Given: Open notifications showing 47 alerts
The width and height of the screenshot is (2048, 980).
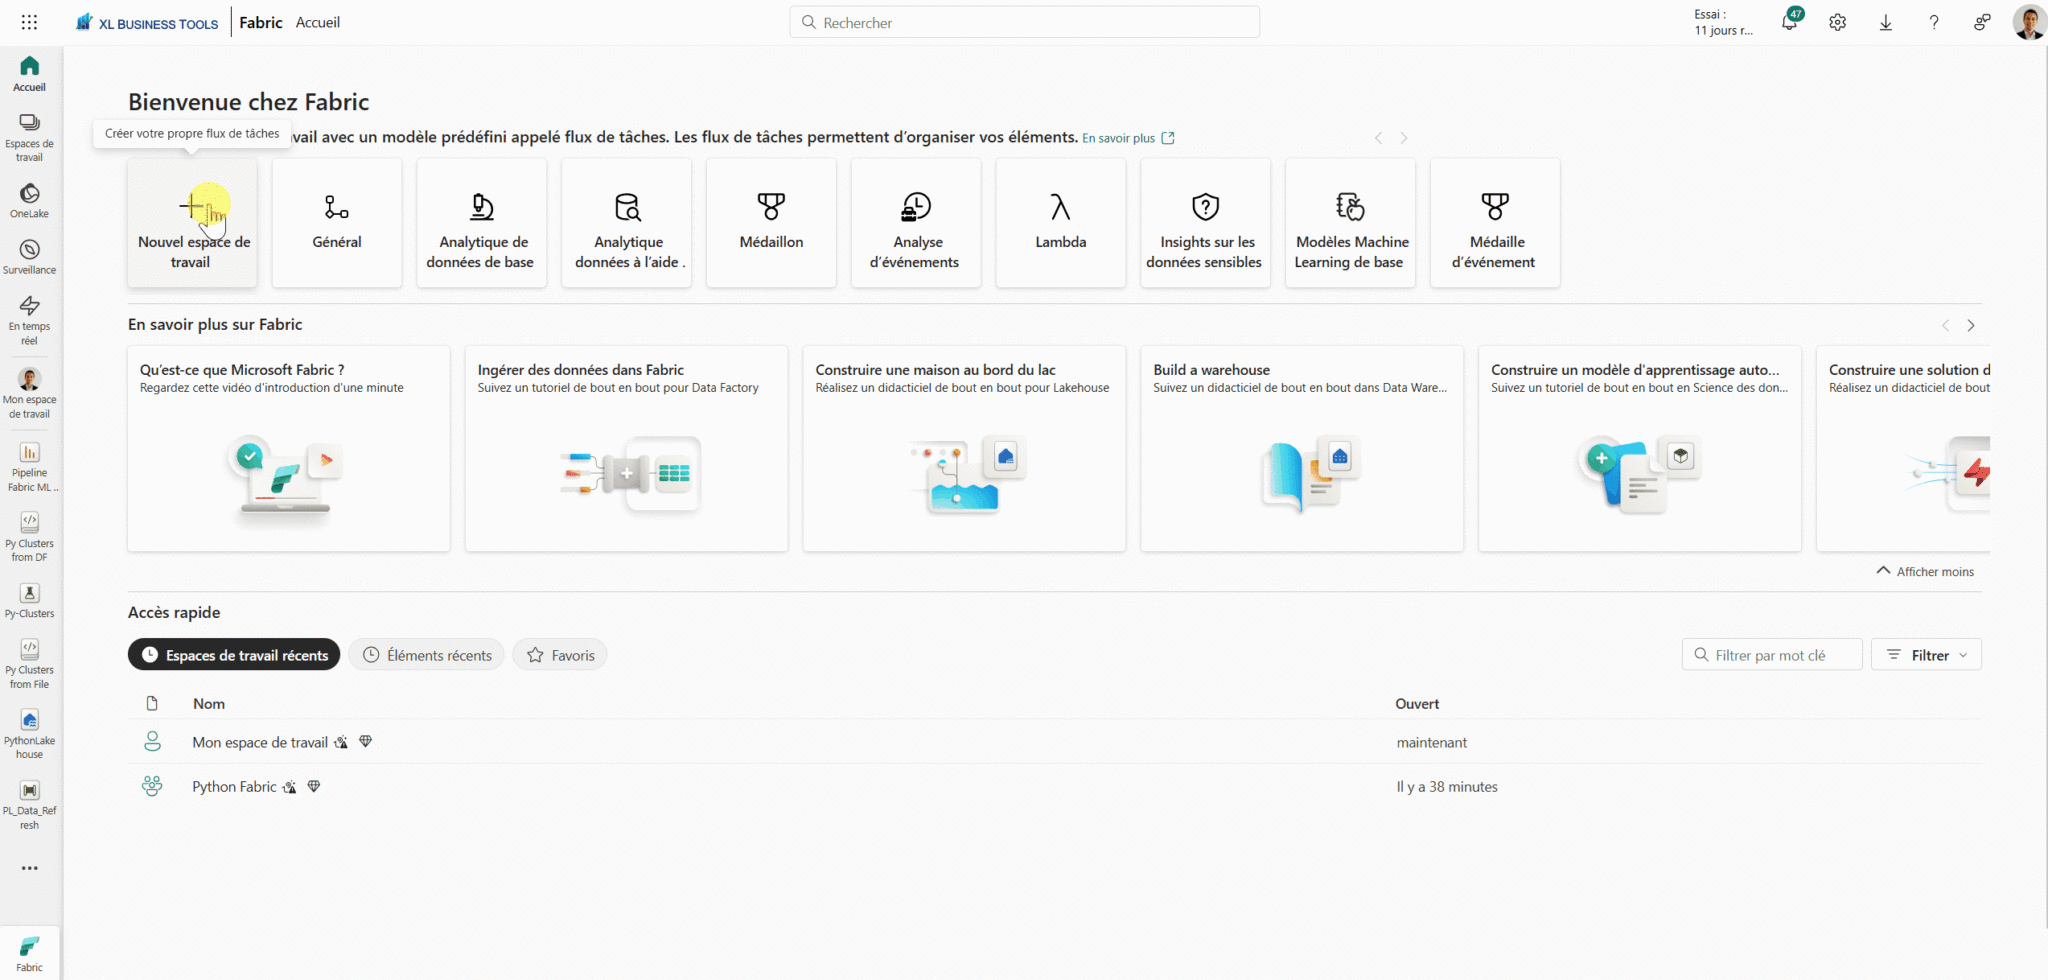Looking at the screenshot, I should tap(1790, 21).
